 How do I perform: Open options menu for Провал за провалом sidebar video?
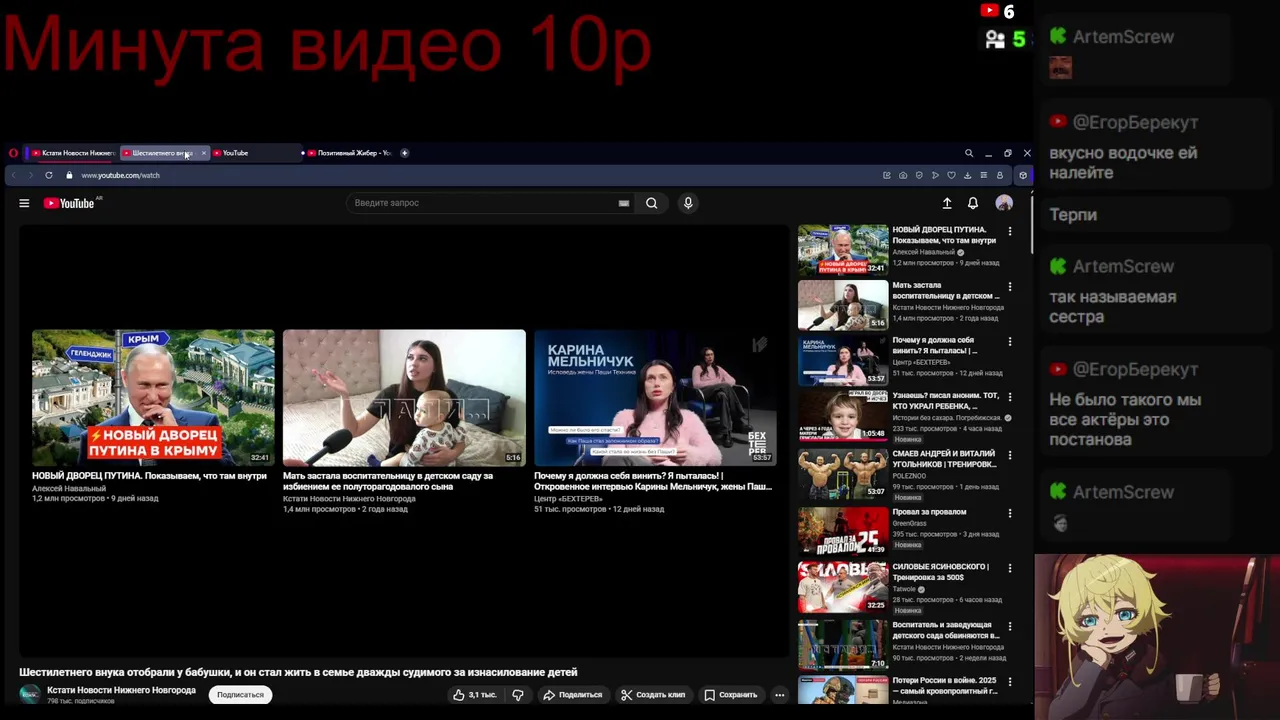coord(1009,513)
